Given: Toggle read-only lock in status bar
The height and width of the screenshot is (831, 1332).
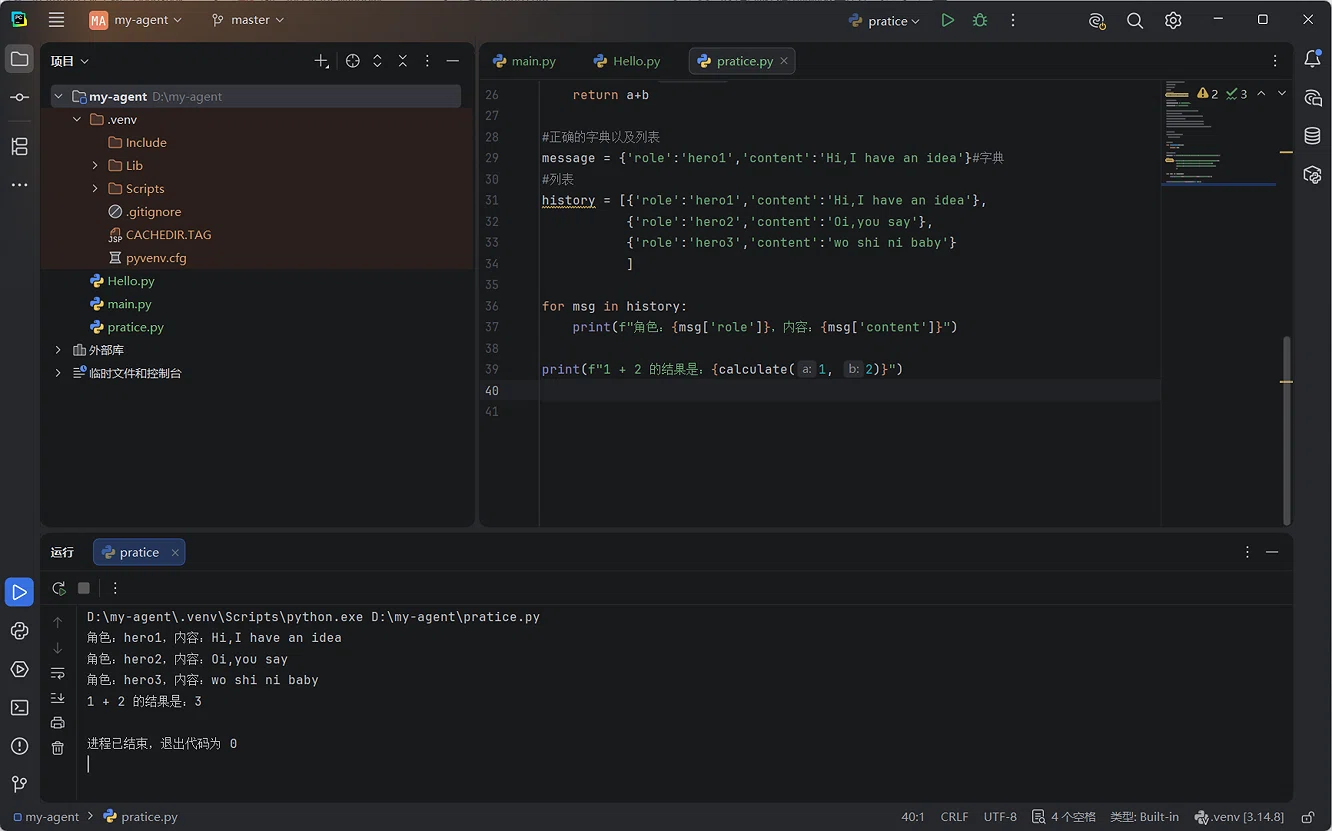Looking at the screenshot, I should coord(1308,817).
